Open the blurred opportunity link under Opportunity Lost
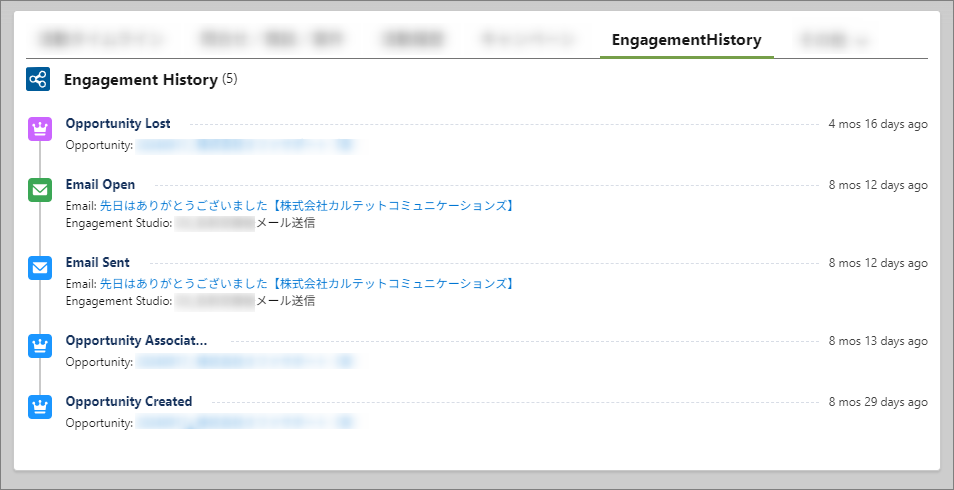Viewport: 954px width, 490px height. coord(245,146)
